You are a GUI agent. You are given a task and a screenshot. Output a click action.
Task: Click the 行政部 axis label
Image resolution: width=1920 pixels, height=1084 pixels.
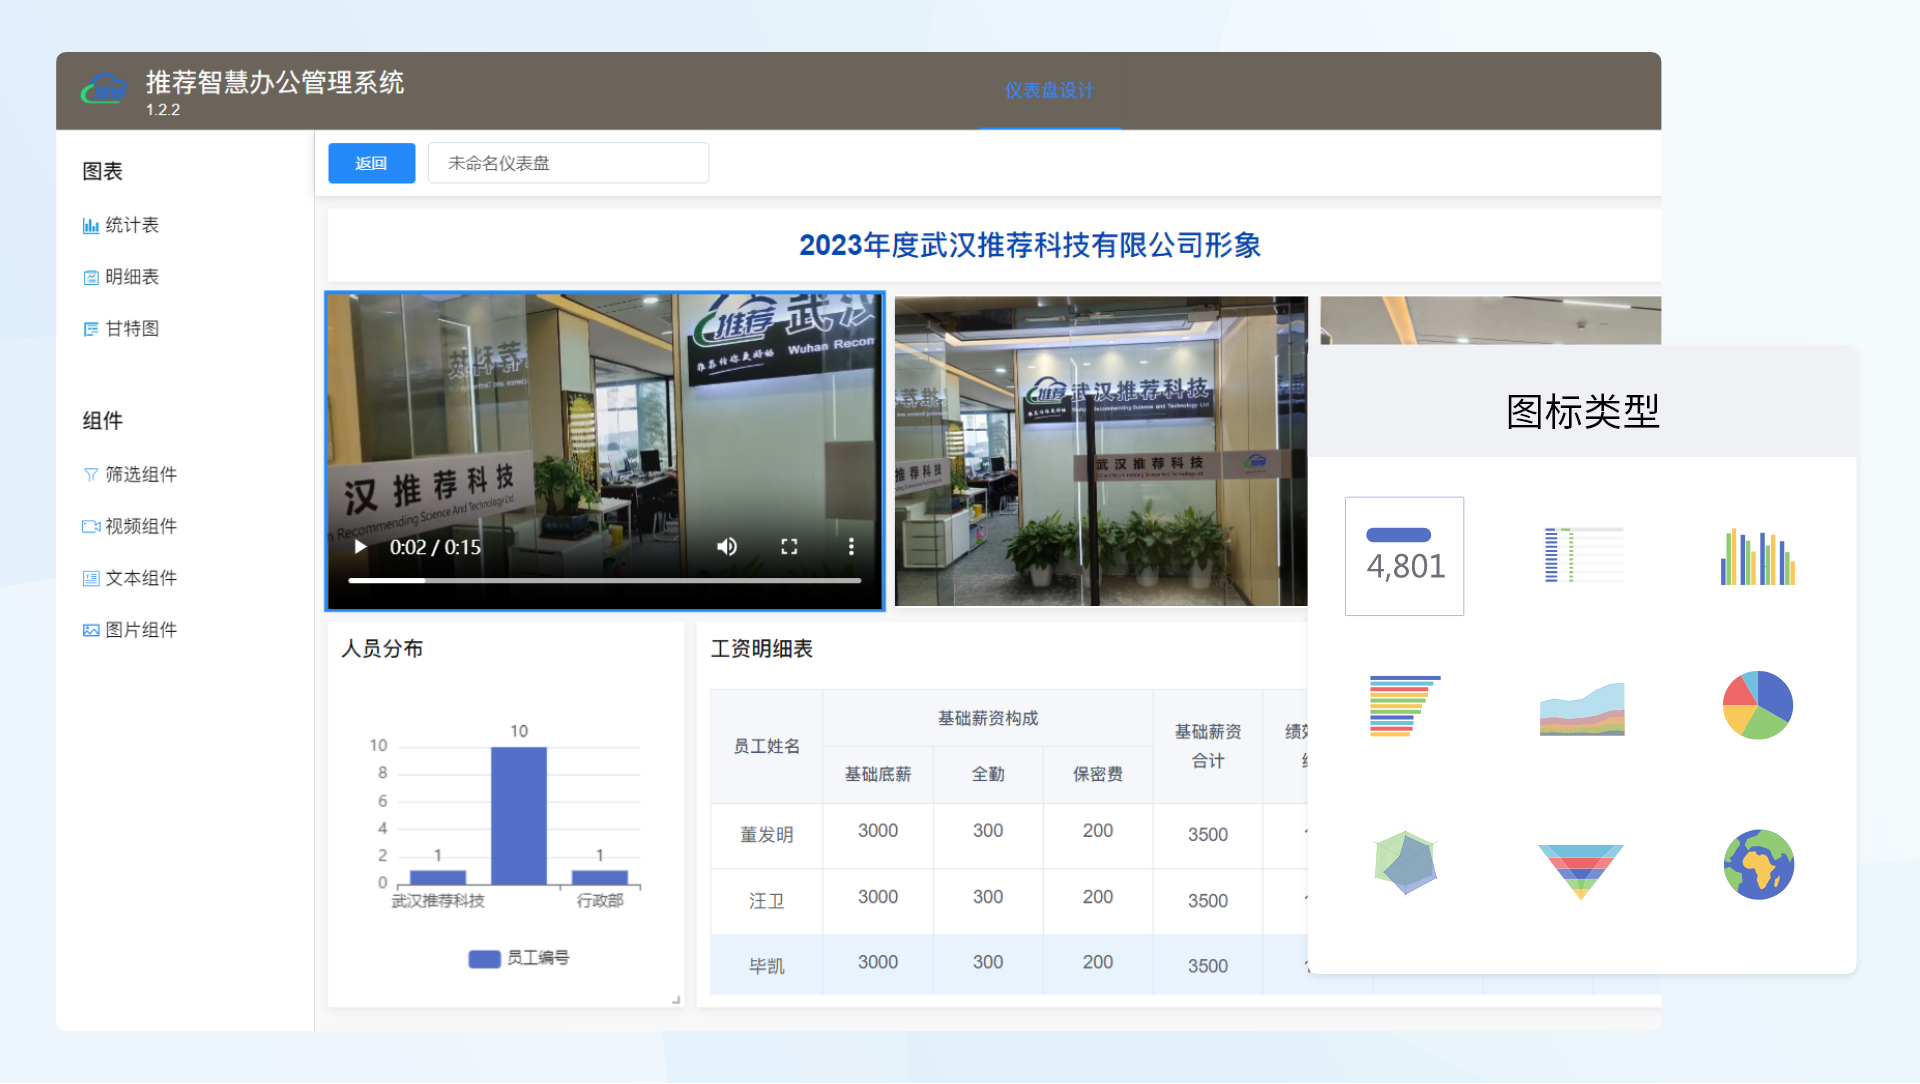coord(600,901)
